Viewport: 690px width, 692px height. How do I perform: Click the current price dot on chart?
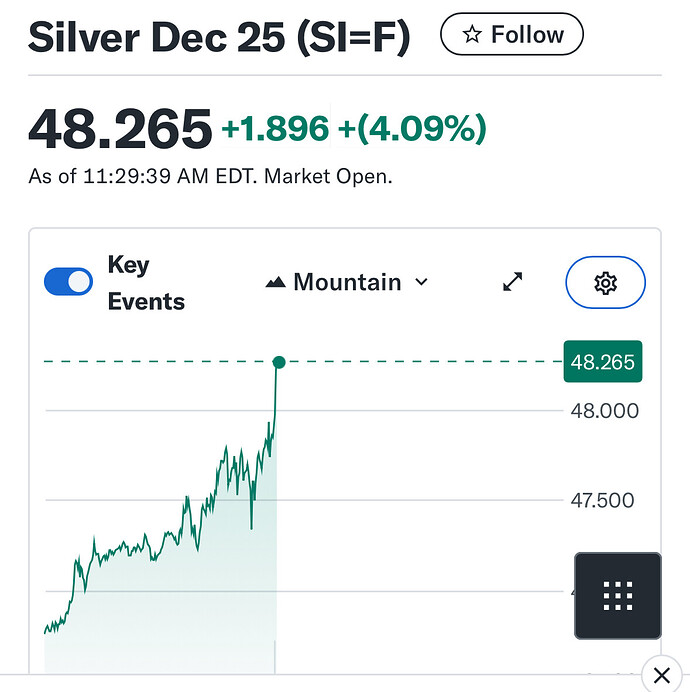pos(278,362)
